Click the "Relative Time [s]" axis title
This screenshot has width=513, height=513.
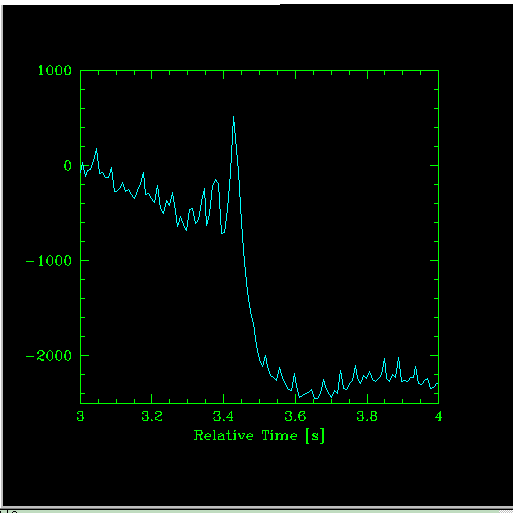(x=259, y=436)
